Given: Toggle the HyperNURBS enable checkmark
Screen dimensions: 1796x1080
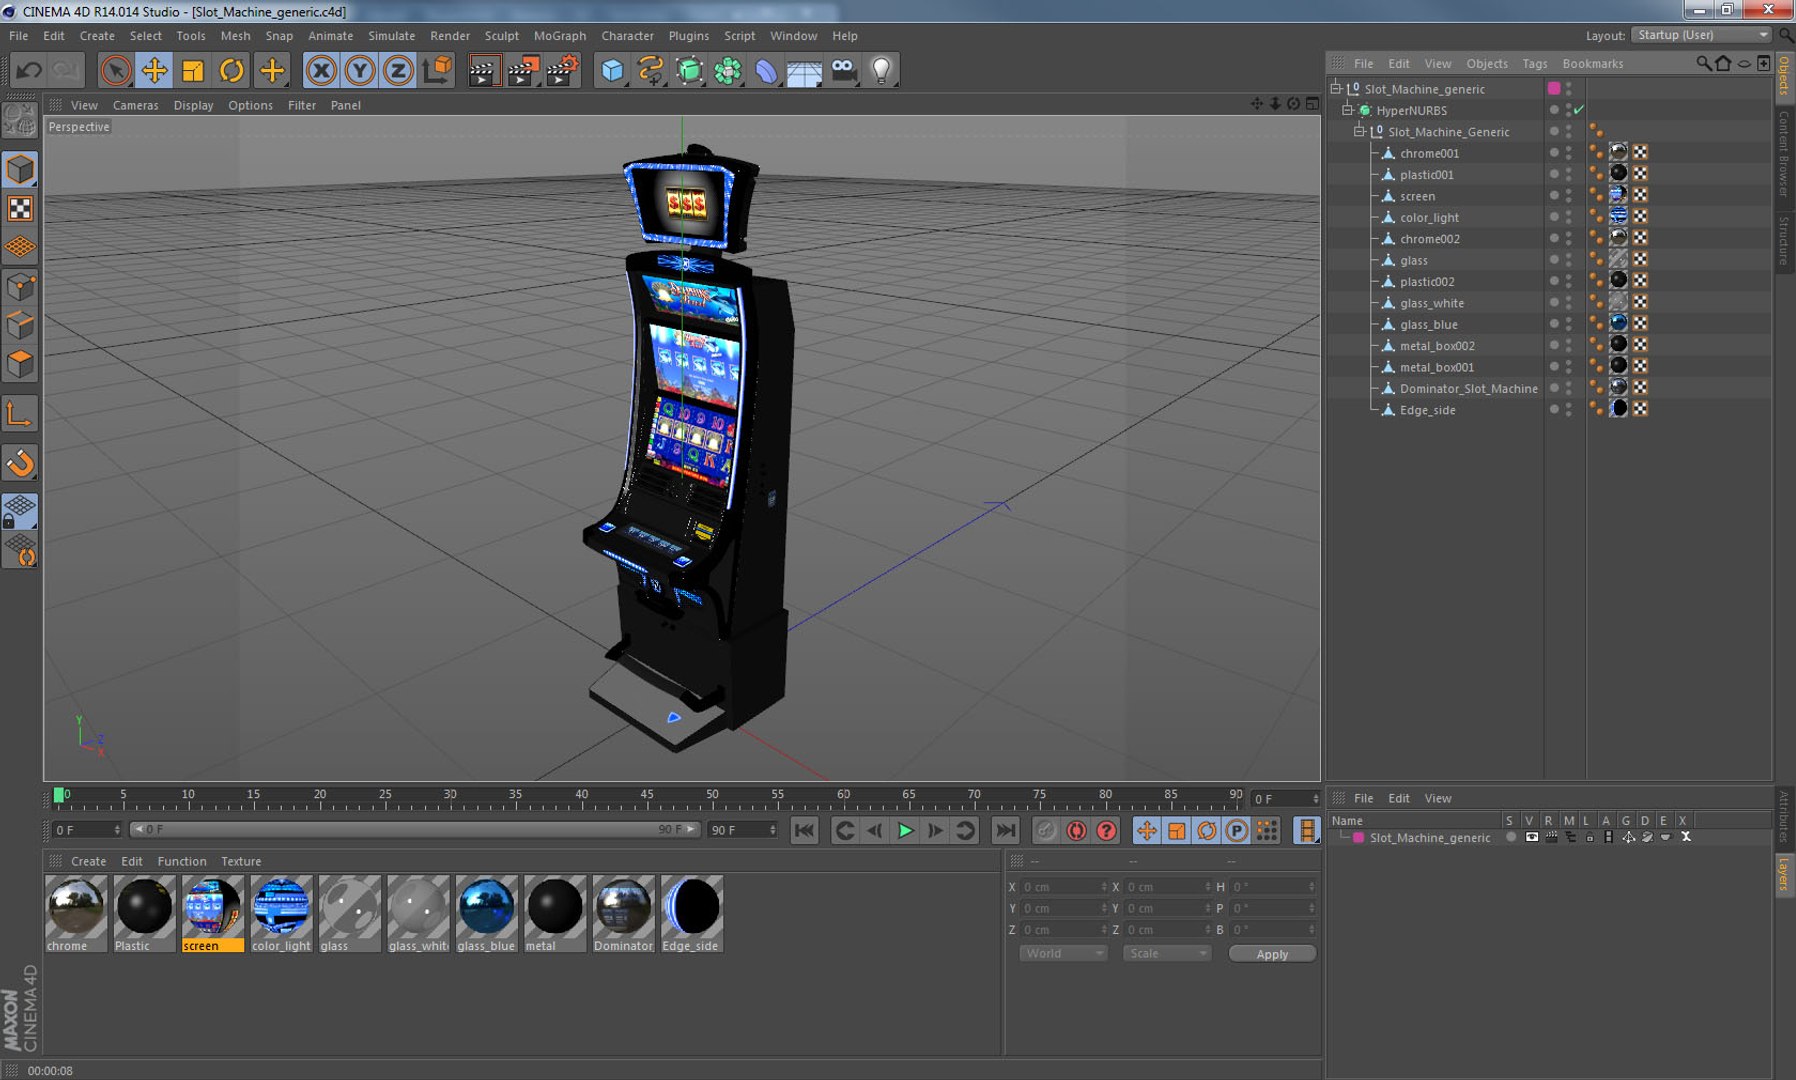Looking at the screenshot, I should pyautogui.click(x=1579, y=110).
